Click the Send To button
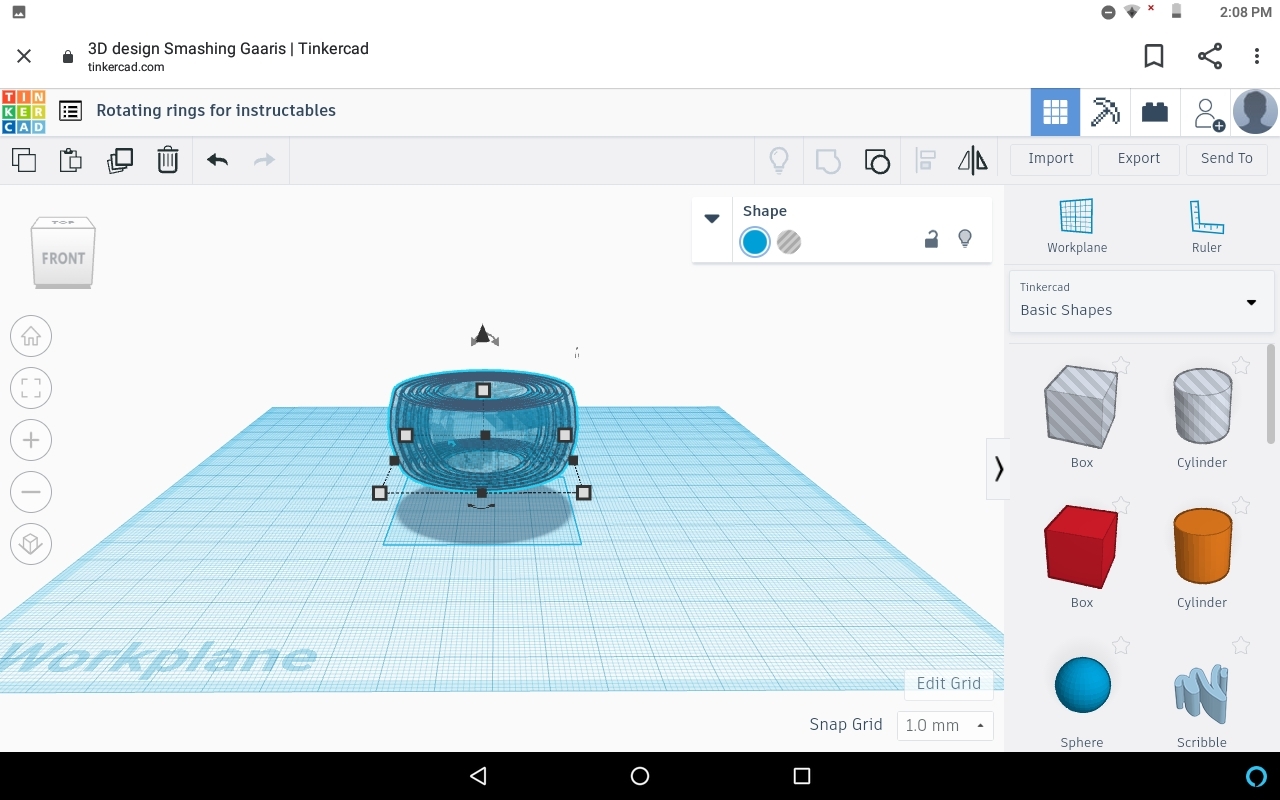 click(x=1227, y=159)
